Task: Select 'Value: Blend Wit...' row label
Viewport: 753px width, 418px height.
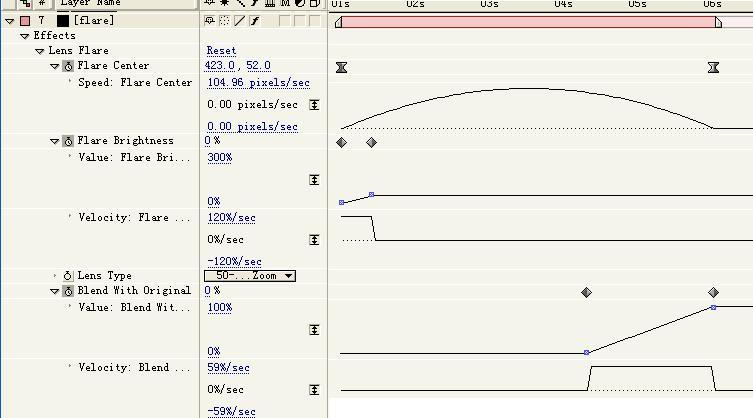Action: [134, 307]
